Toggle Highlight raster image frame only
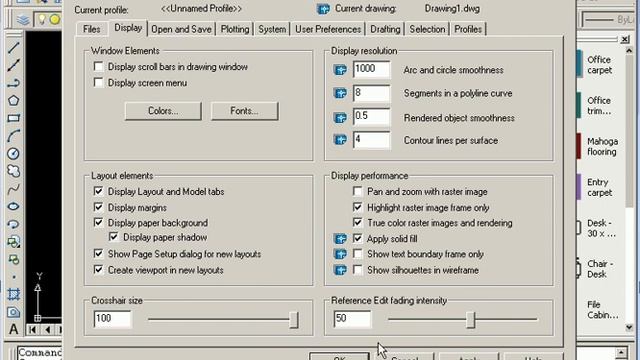This screenshot has width=640, height=360. pyautogui.click(x=358, y=207)
